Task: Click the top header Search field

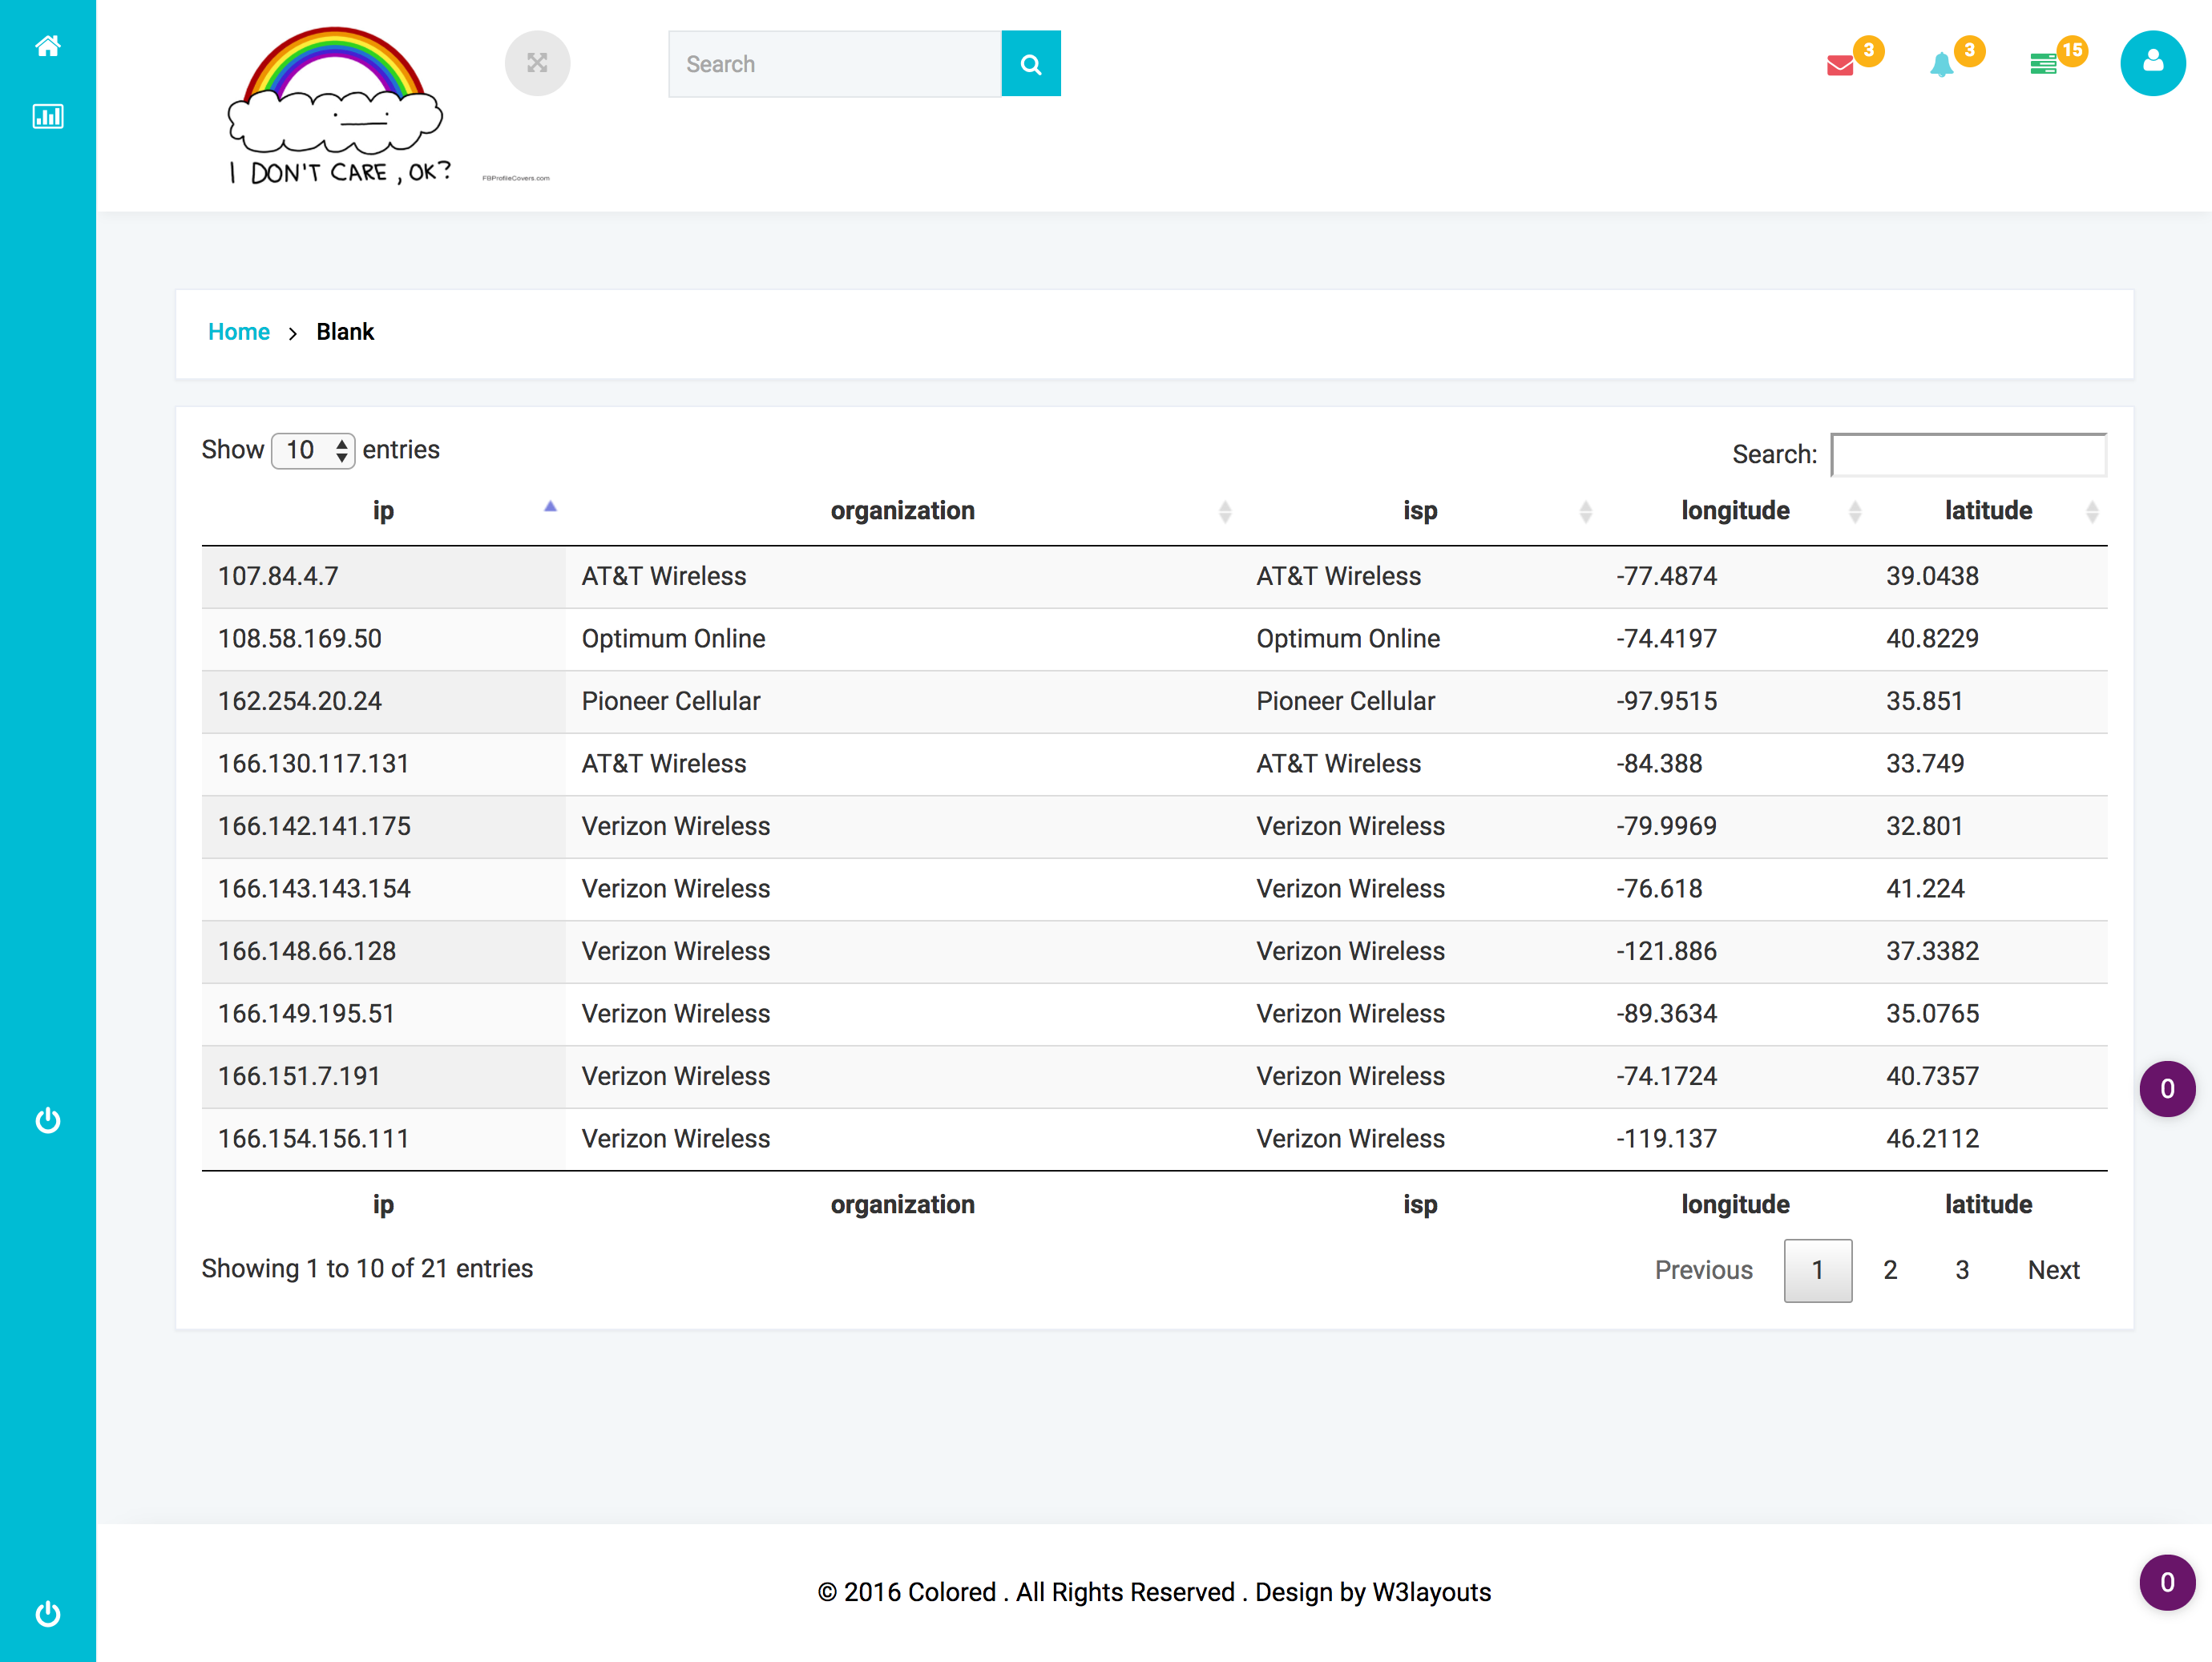Action: tap(834, 64)
